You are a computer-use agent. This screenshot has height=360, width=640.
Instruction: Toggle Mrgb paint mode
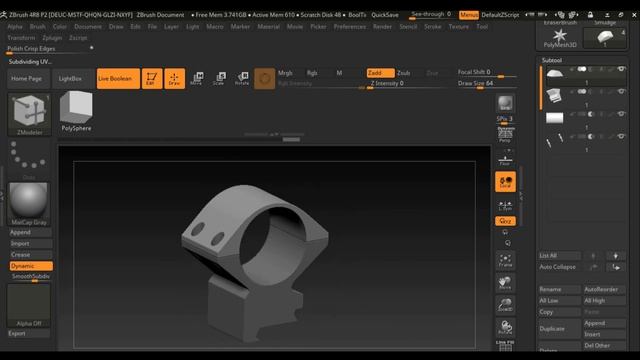[x=285, y=73]
